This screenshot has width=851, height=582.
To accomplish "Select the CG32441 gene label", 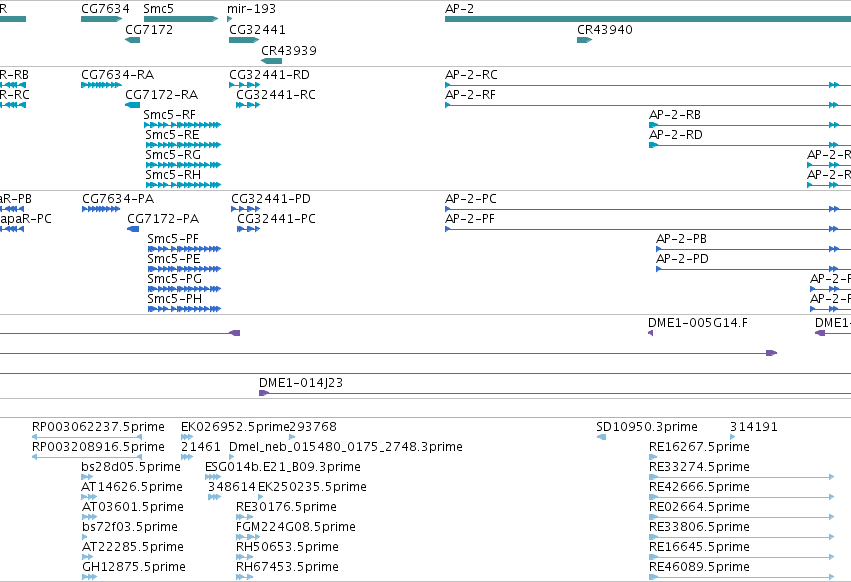I will [257, 29].
